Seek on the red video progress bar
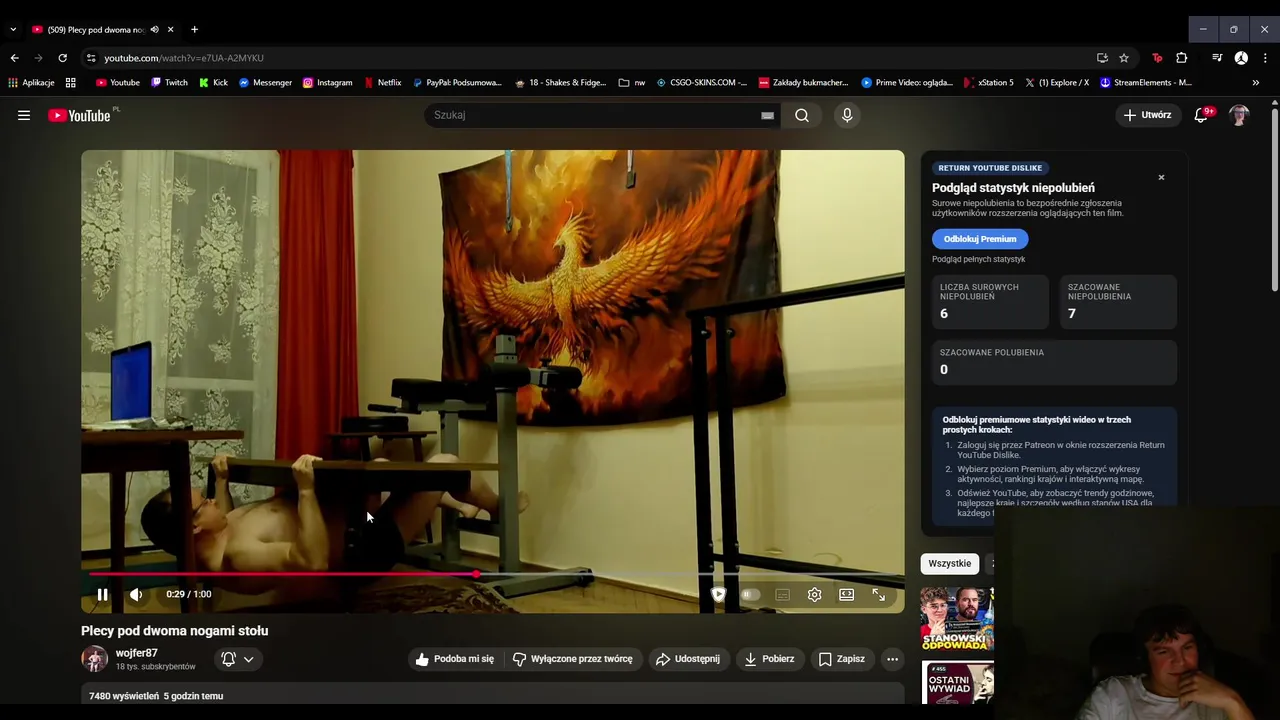 [495, 574]
